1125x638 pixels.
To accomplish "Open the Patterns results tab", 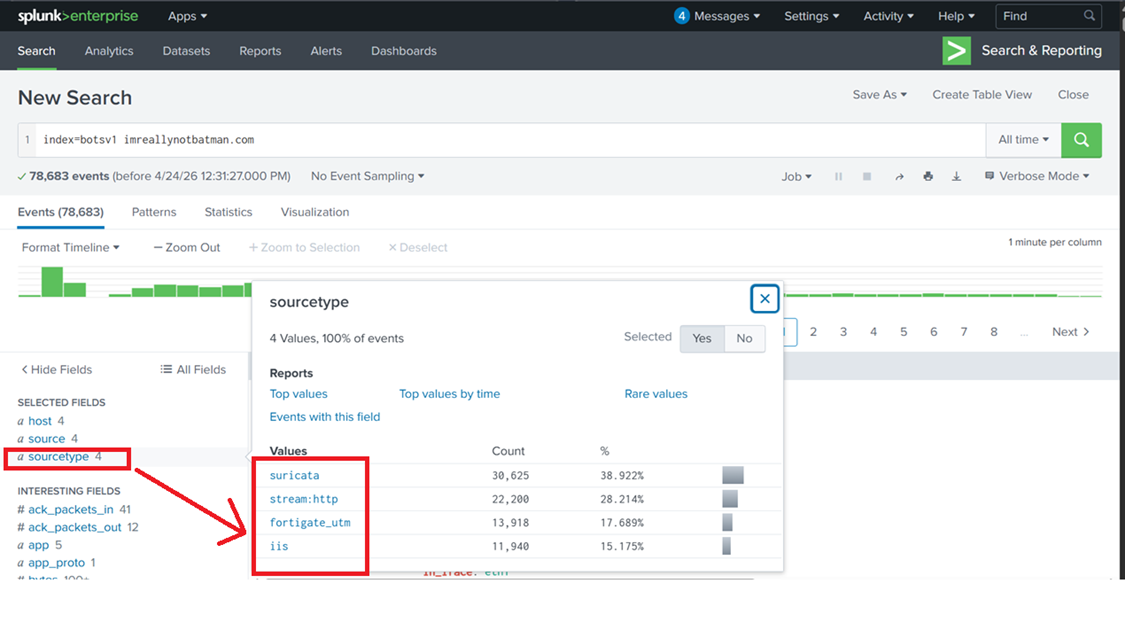I will (x=154, y=212).
